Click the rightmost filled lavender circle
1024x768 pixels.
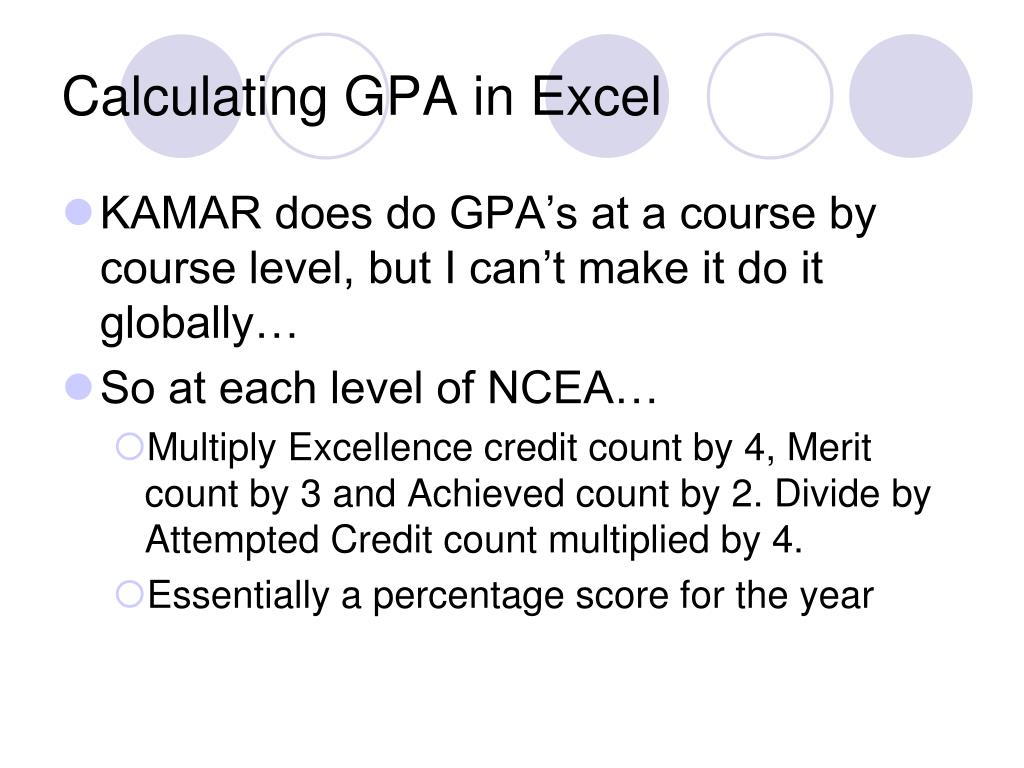[x=910, y=95]
